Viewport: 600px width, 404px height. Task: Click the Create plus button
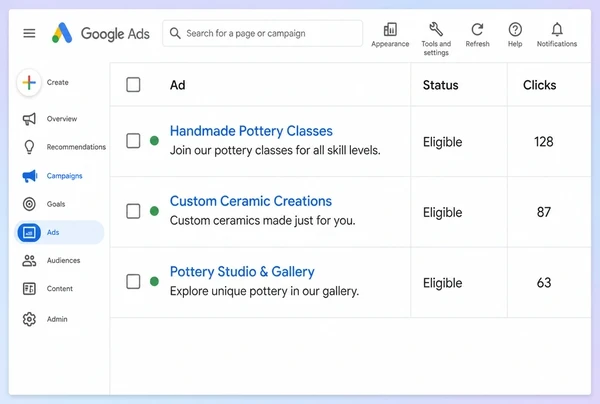29,82
